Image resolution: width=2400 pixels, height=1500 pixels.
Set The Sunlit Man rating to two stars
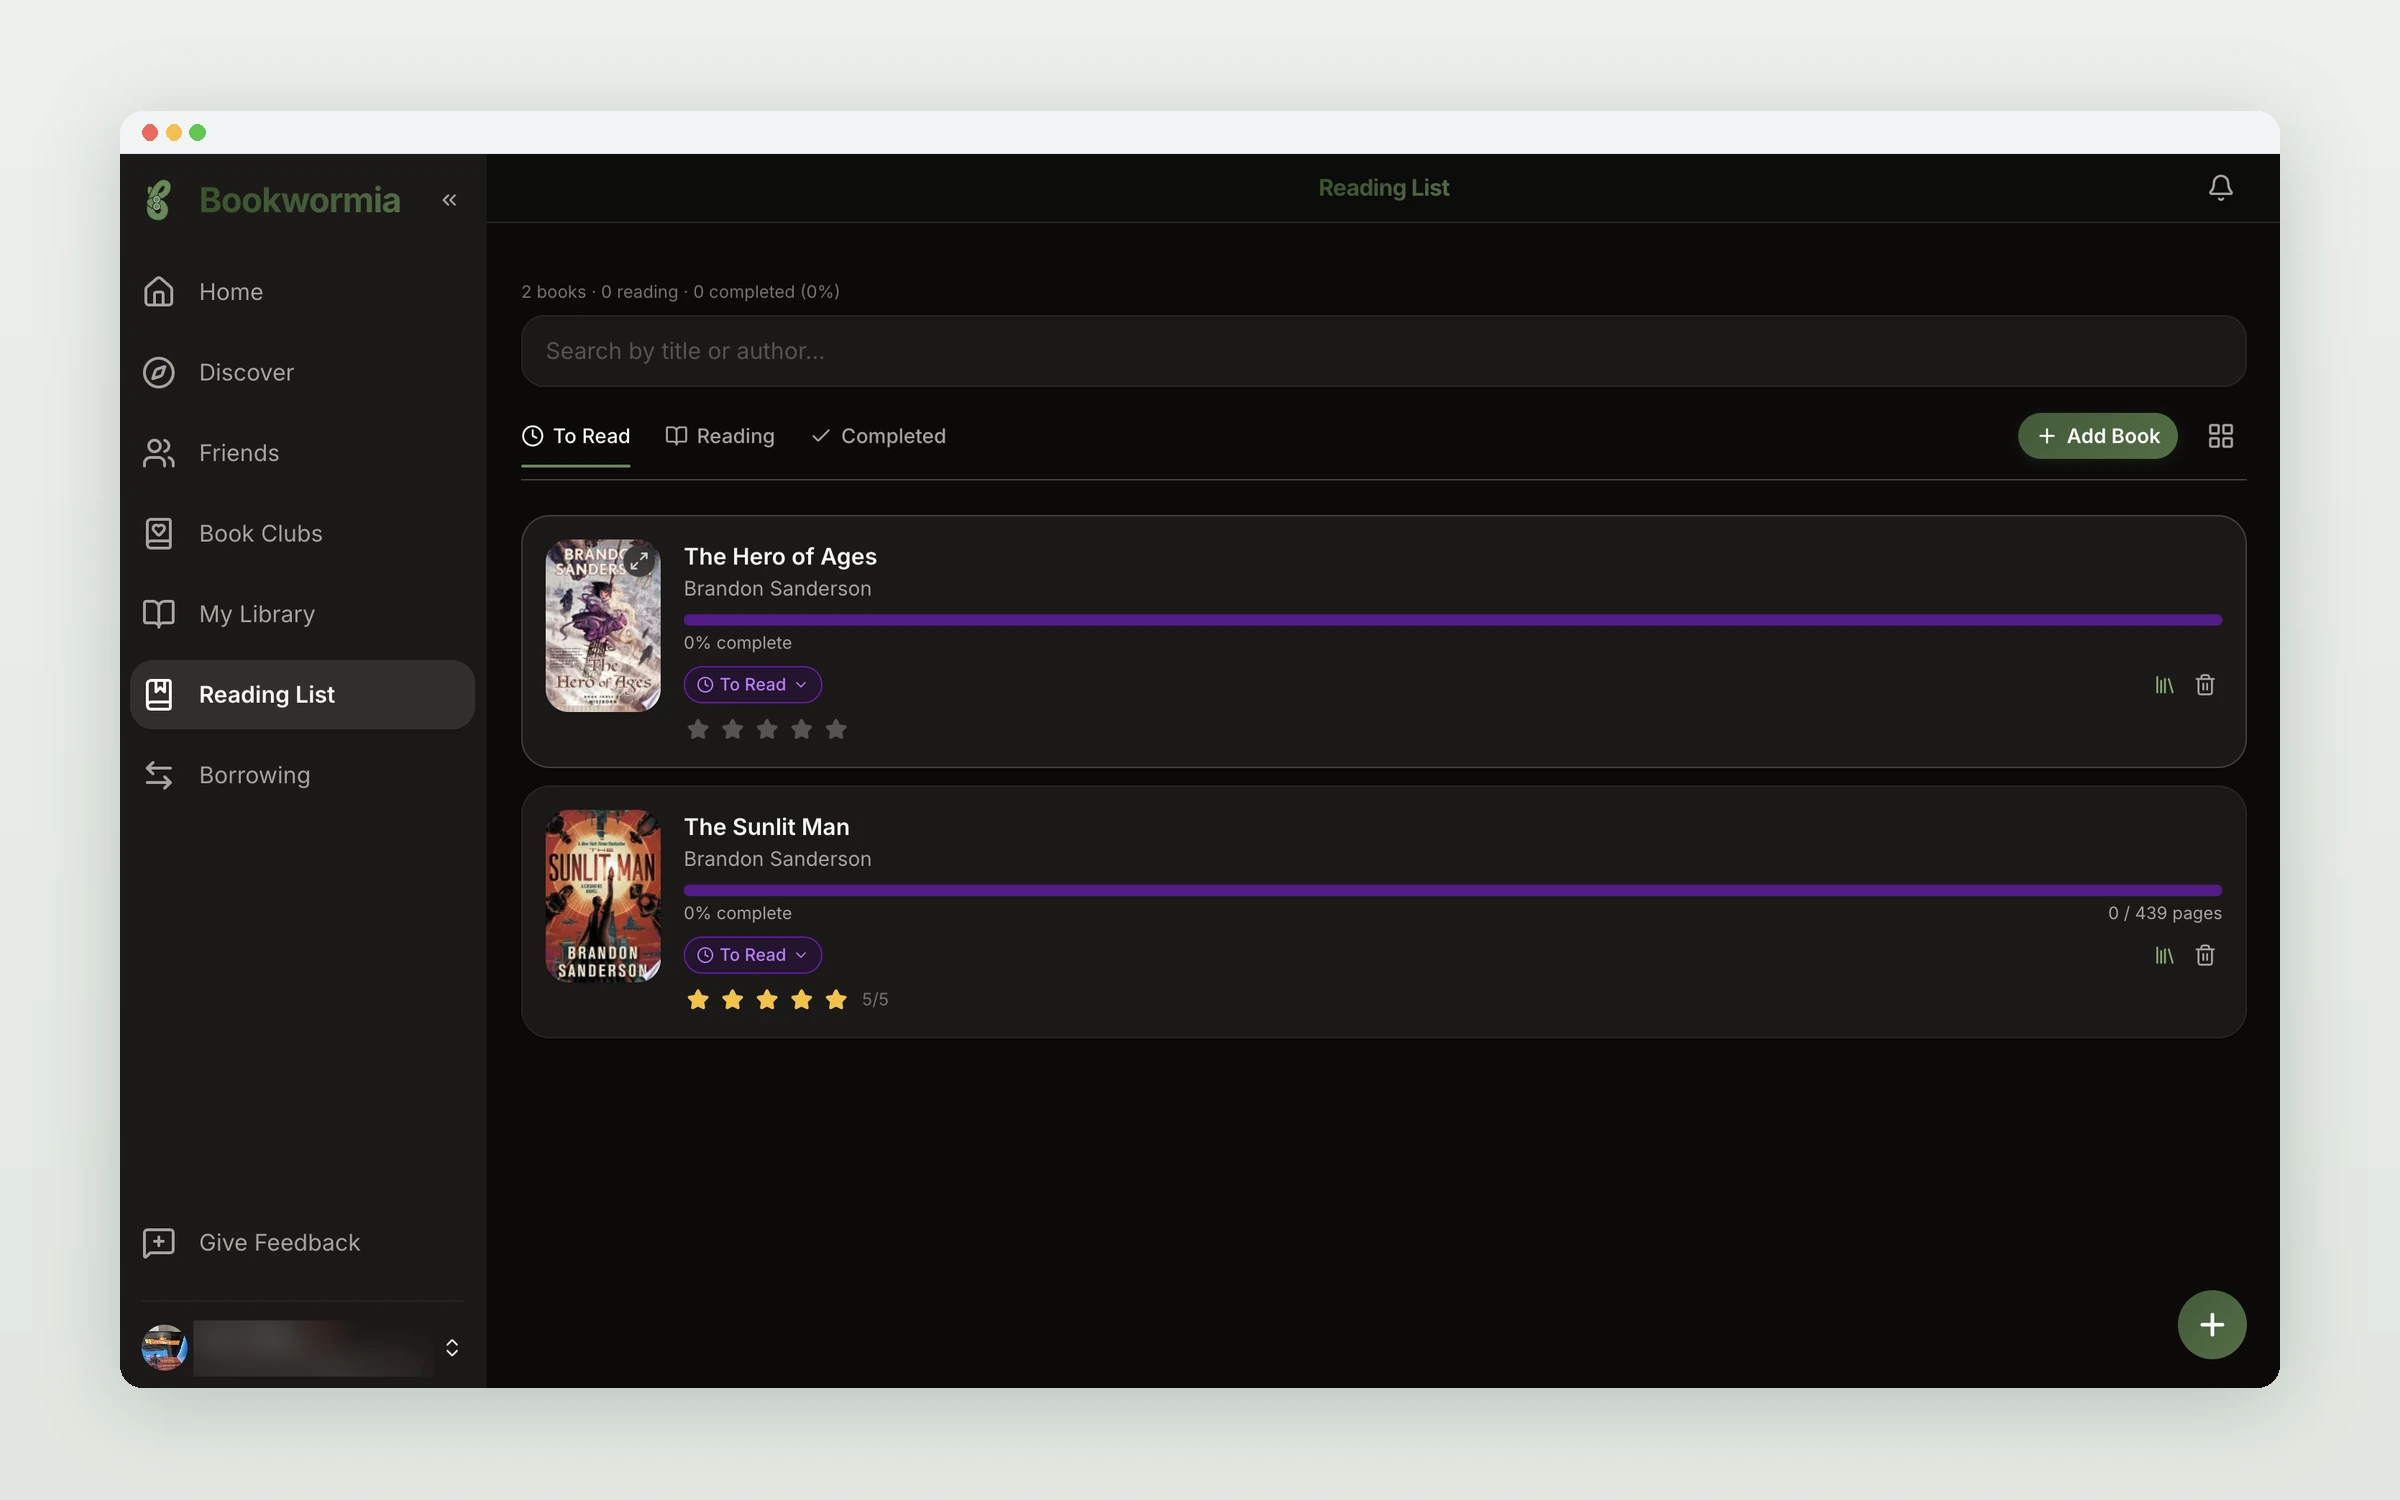[x=732, y=999]
